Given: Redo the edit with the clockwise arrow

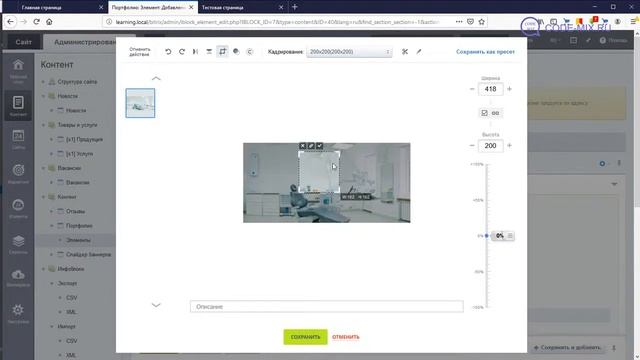Looking at the screenshot, I should pyautogui.click(x=182, y=51).
